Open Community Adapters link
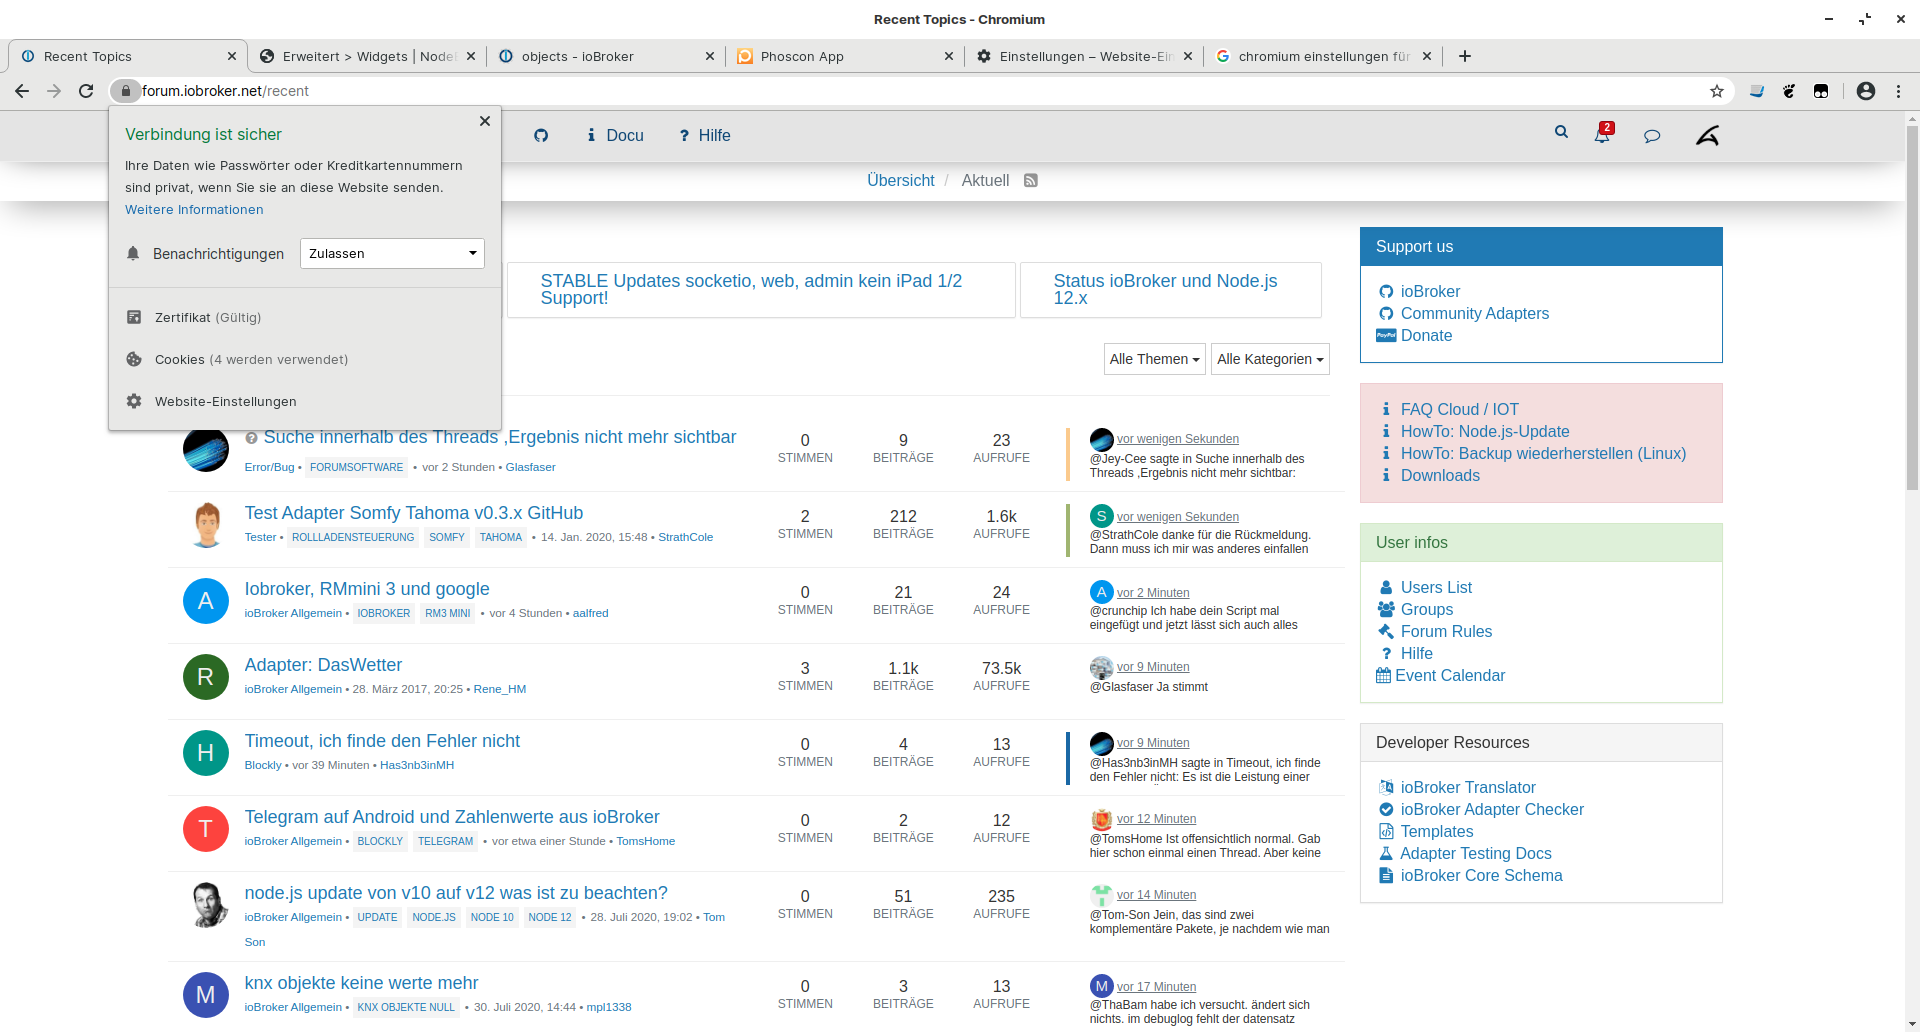This screenshot has width=1920, height=1032. (1474, 313)
